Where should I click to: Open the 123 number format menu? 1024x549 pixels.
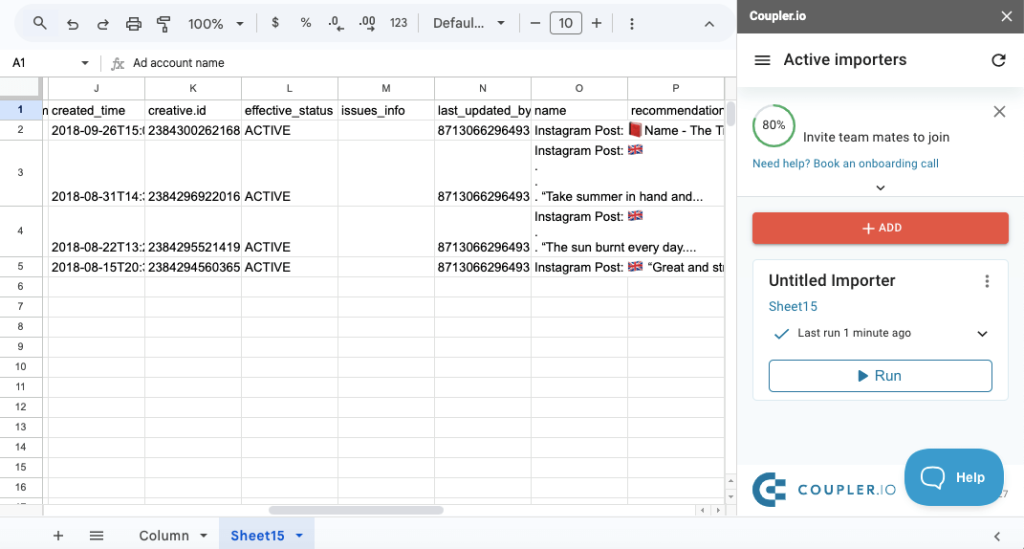click(x=398, y=23)
